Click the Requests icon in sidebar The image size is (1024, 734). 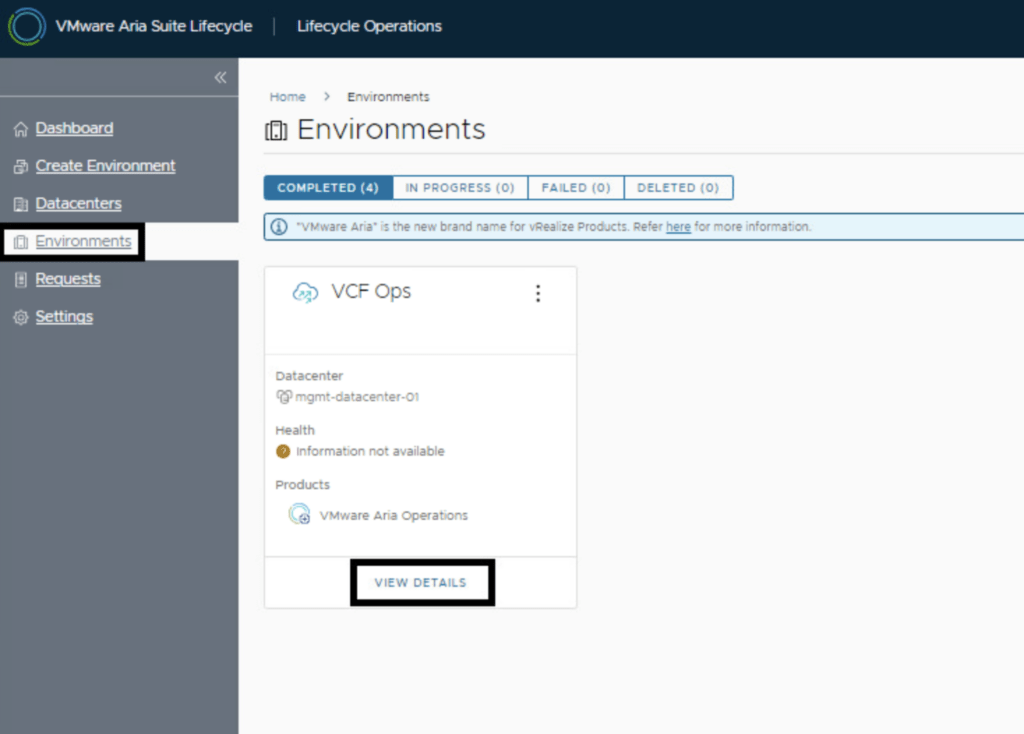[20, 280]
